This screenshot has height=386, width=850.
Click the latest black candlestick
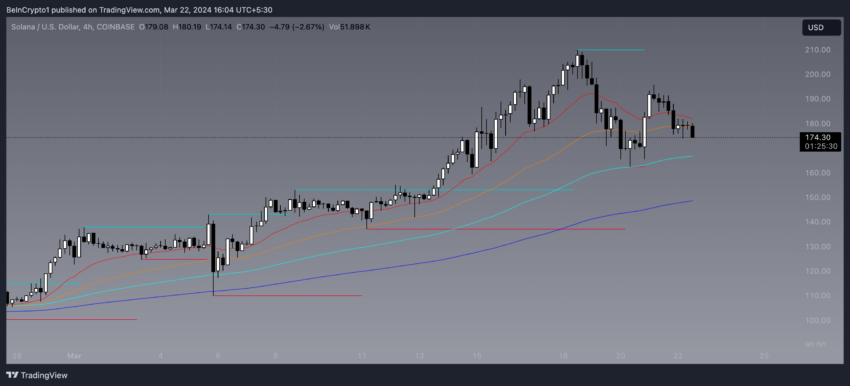pos(692,131)
